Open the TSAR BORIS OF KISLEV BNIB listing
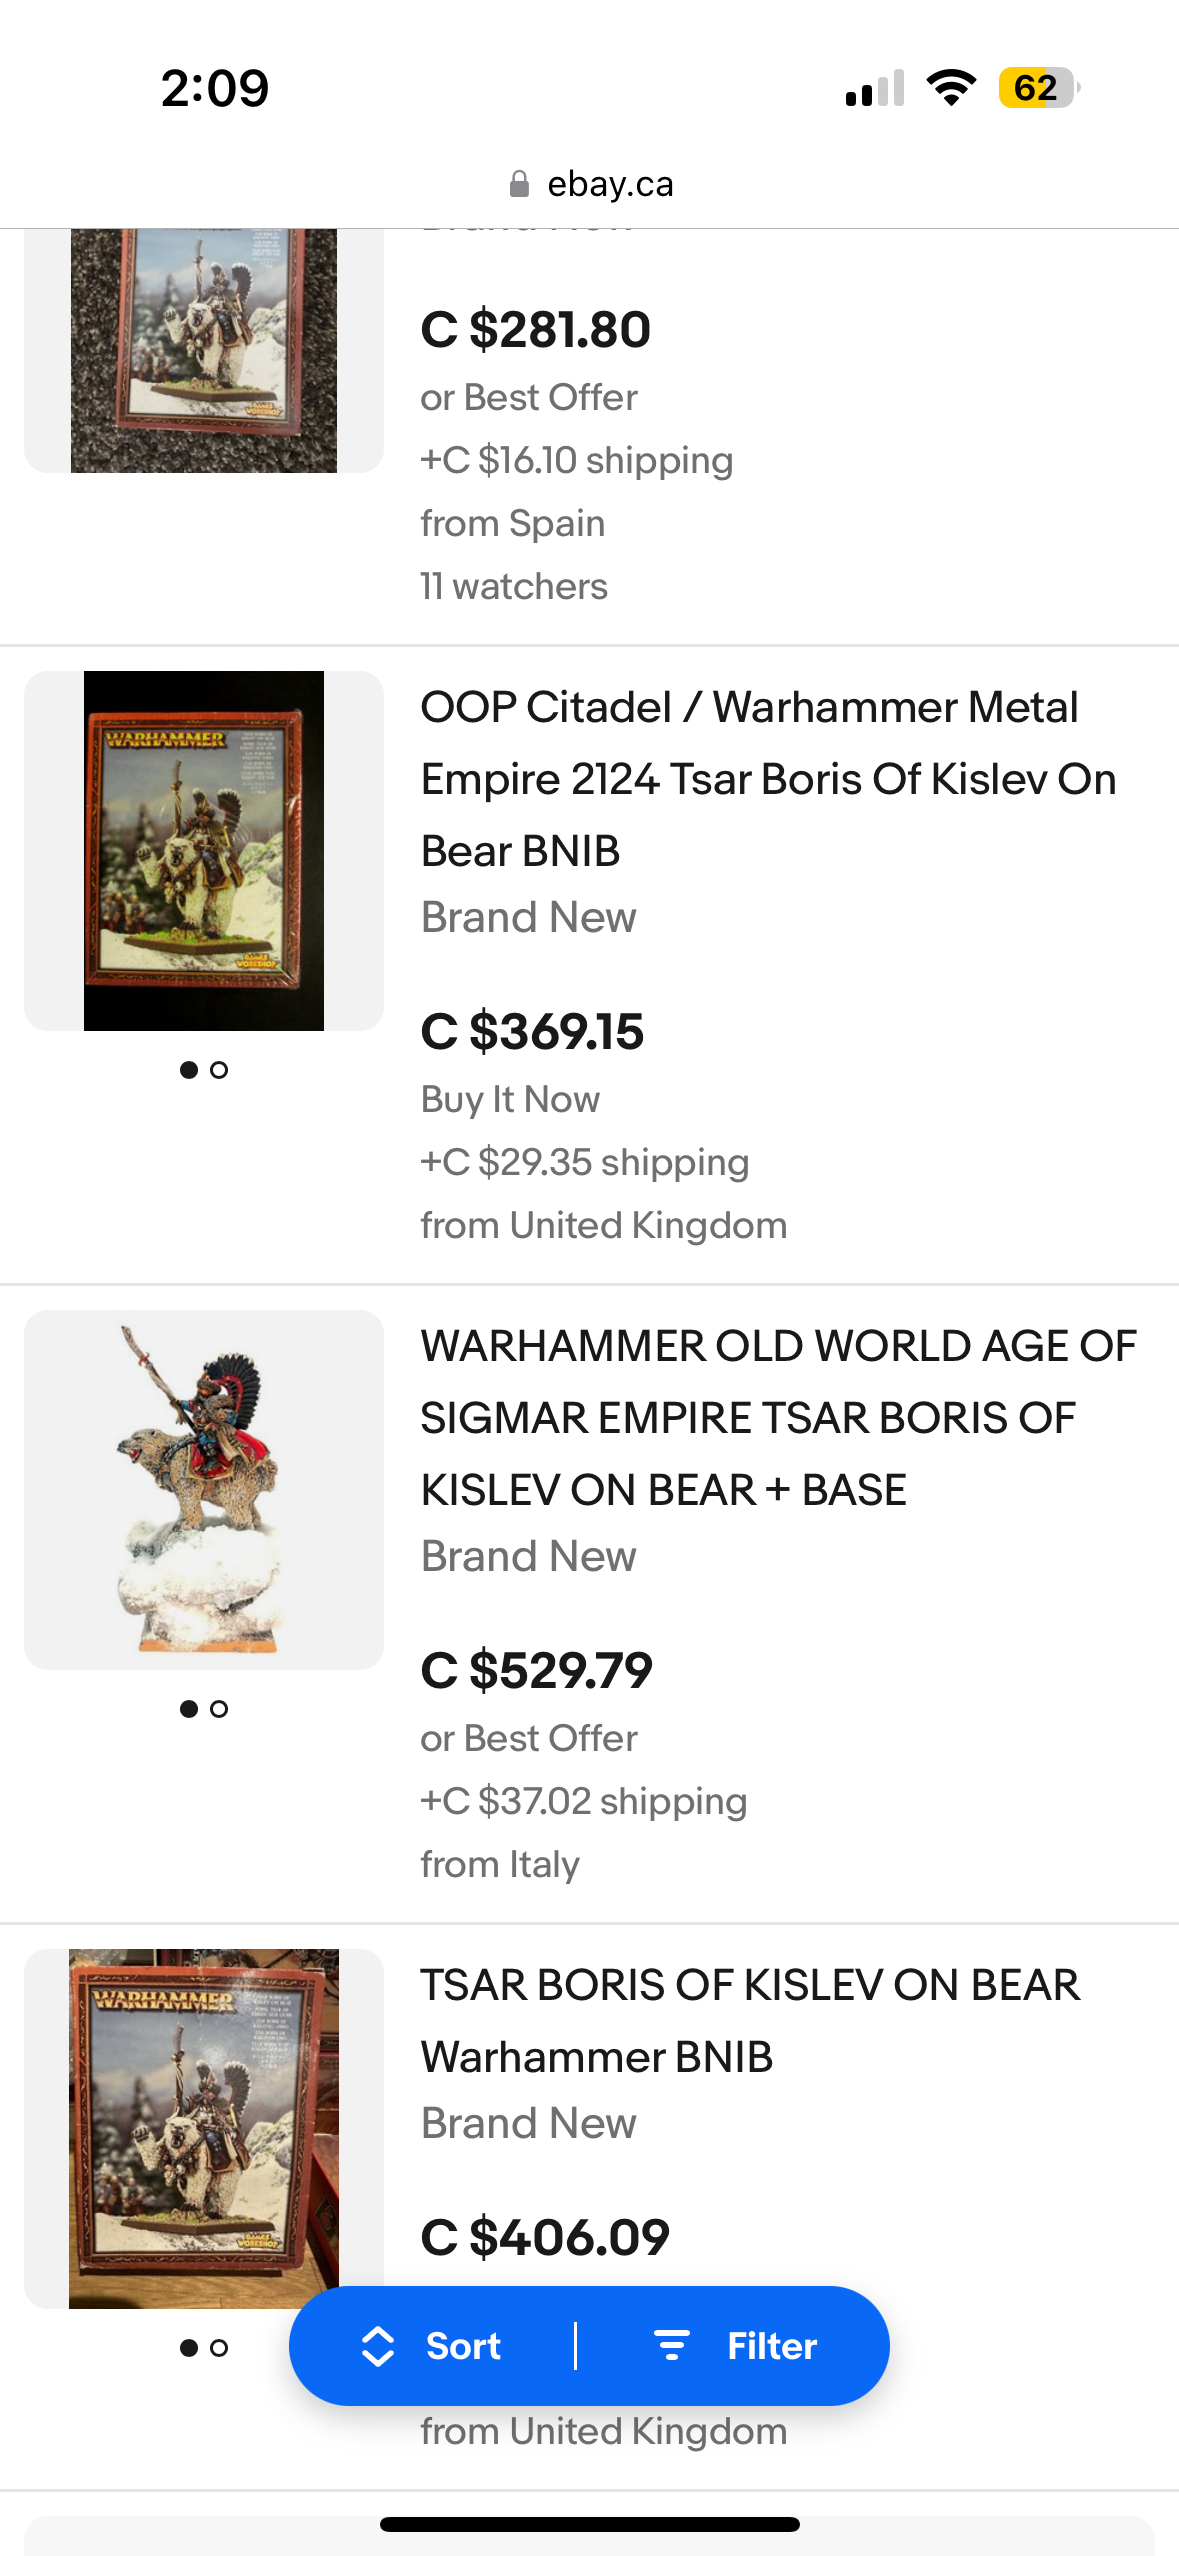1179x2556 pixels. coord(750,2020)
